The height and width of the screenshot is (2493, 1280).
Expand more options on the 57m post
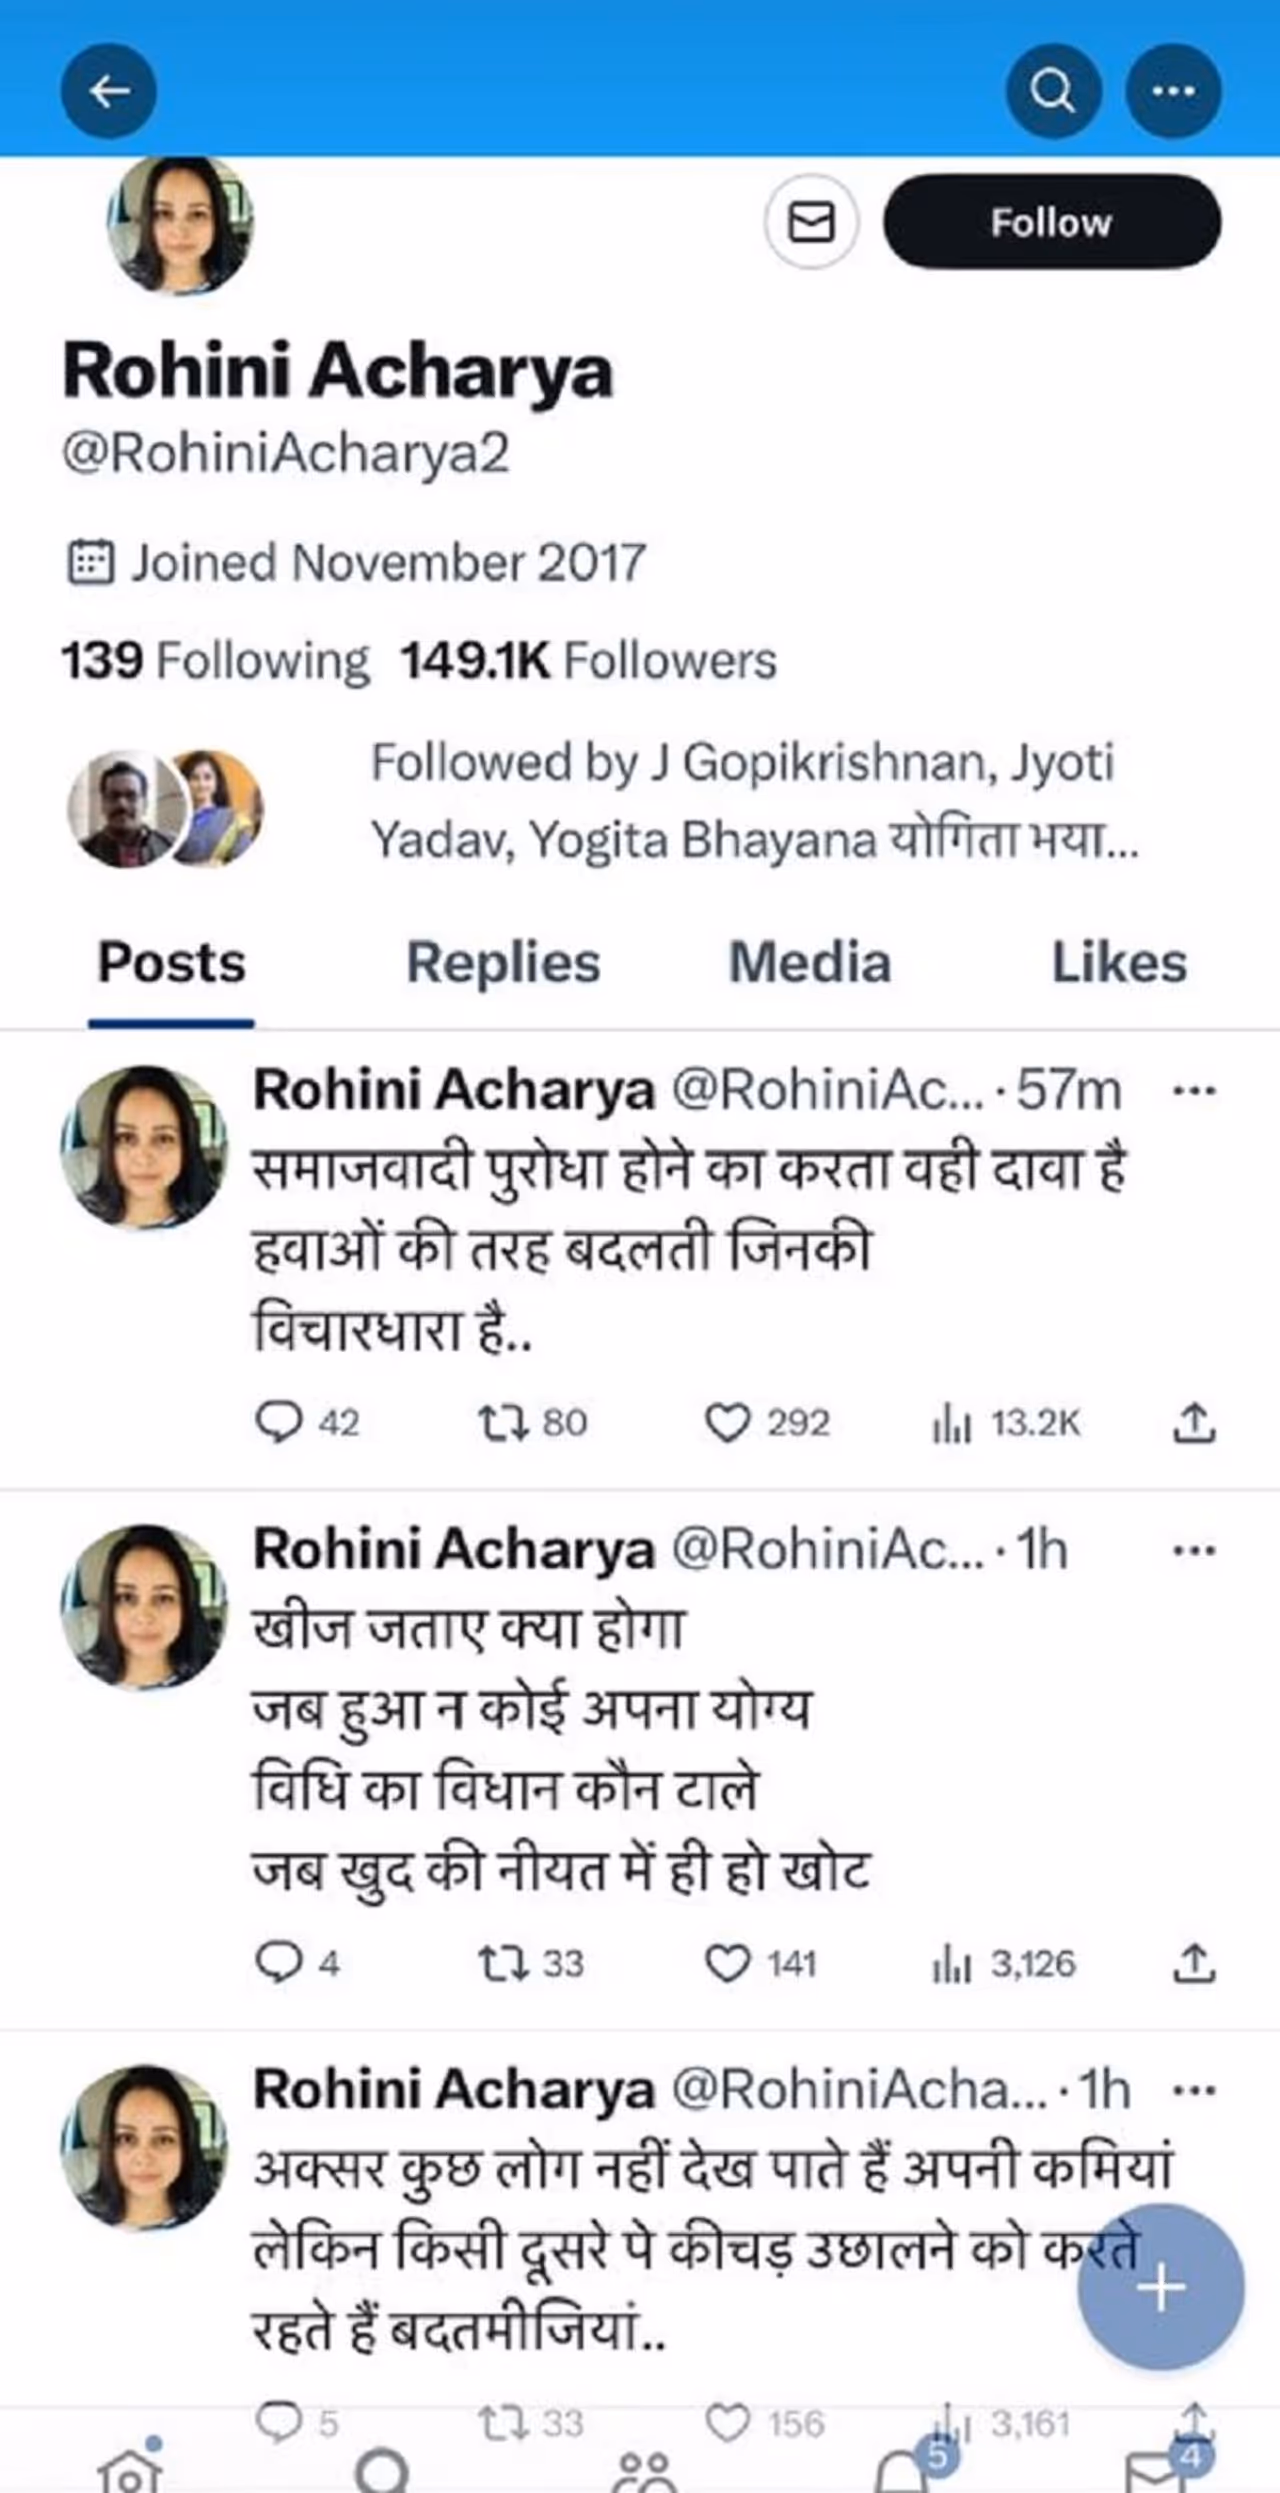click(x=1194, y=1090)
